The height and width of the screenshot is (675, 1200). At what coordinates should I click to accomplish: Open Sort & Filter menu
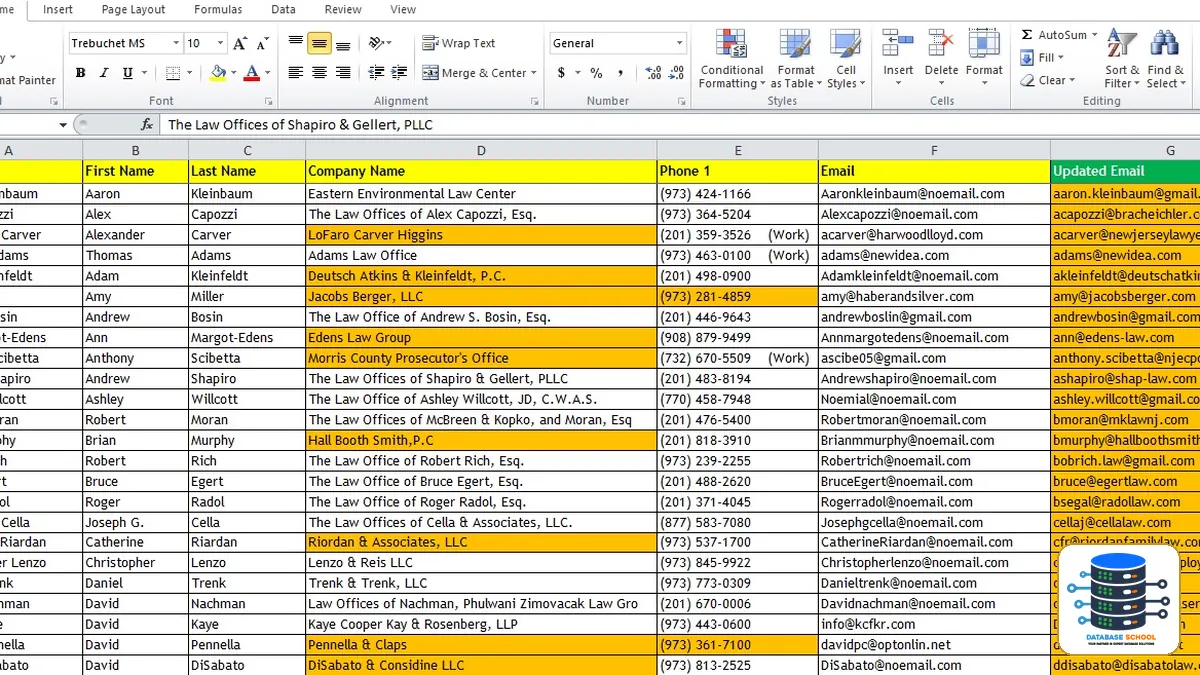1122,59
